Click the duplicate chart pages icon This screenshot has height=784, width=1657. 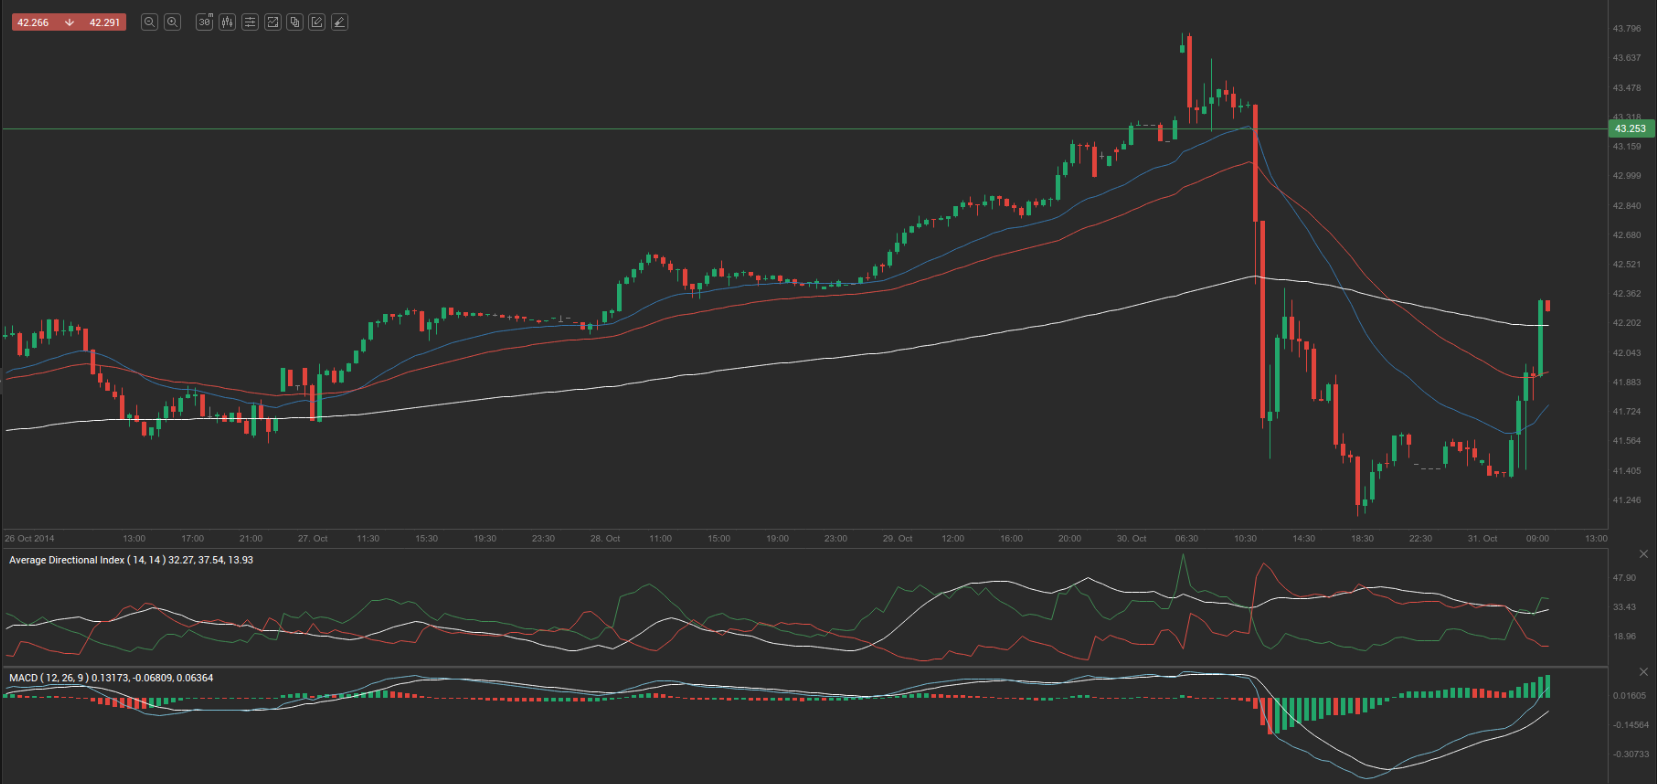(x=295, y=22)
